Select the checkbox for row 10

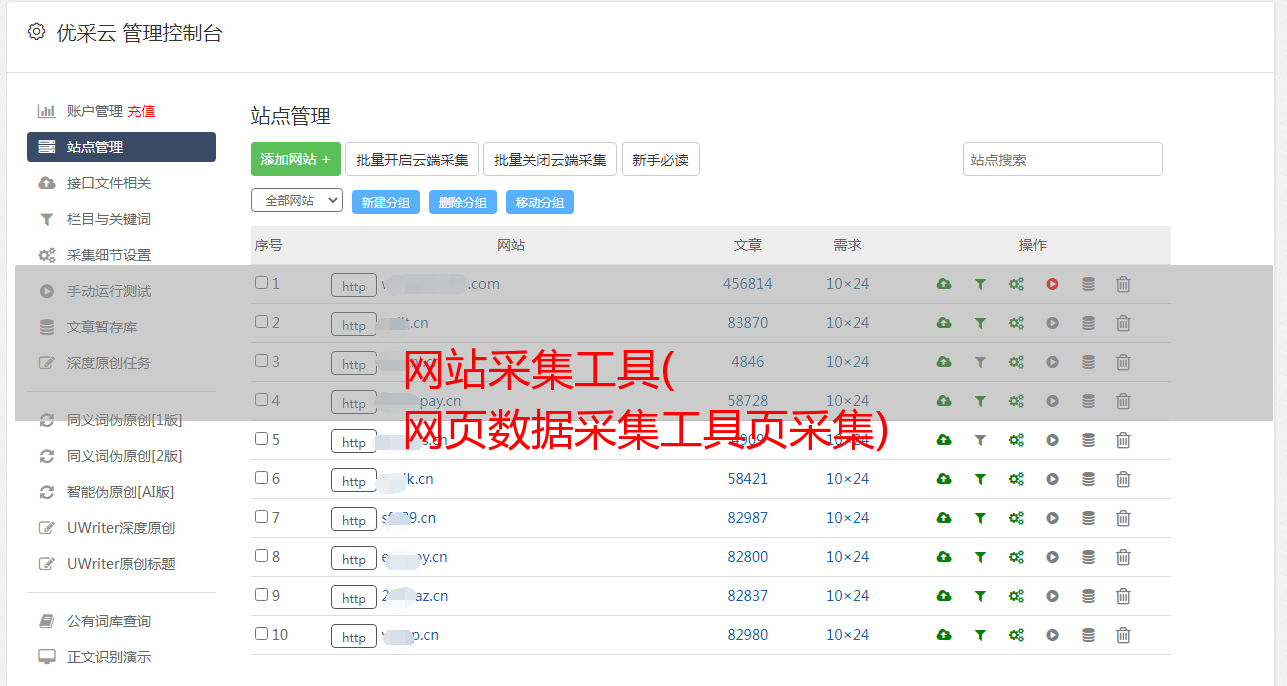[261, 634]
